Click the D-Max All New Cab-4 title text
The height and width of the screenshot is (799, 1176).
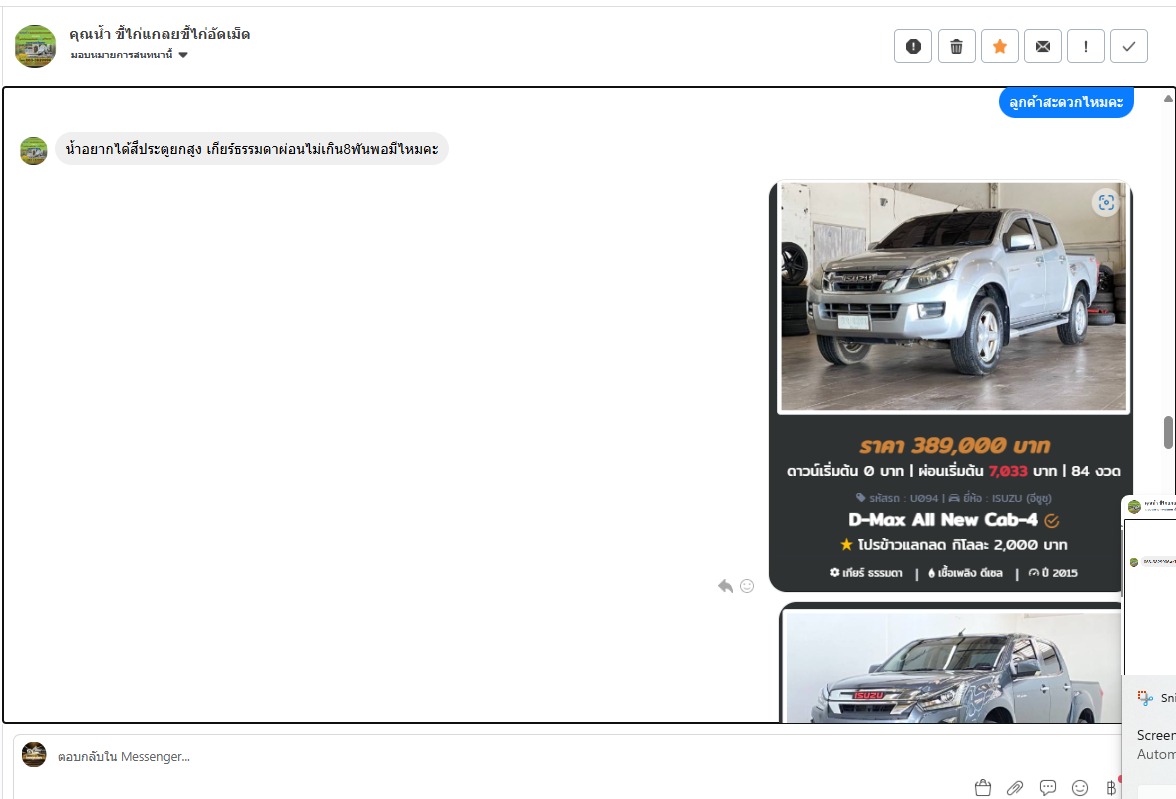coord(943,519)
